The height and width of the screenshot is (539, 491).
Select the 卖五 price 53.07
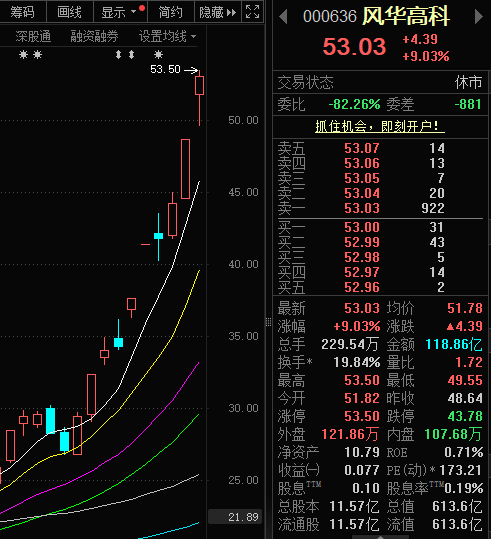[x=362, y=148]
